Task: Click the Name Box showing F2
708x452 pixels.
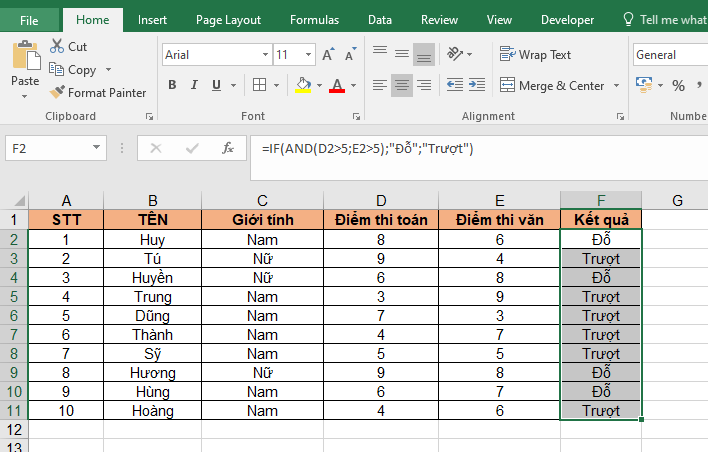Action: pos(60,148)
